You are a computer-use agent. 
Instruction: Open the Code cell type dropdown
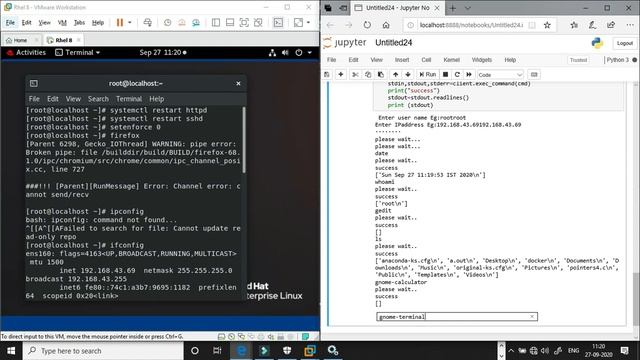click(500, 75)
